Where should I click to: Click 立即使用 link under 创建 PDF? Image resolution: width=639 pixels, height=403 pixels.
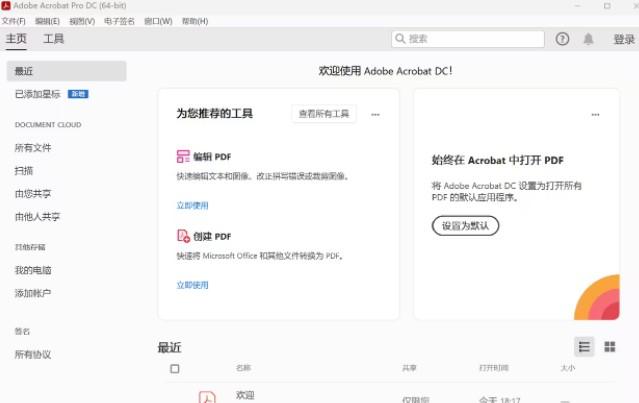[x=192, y=285]
